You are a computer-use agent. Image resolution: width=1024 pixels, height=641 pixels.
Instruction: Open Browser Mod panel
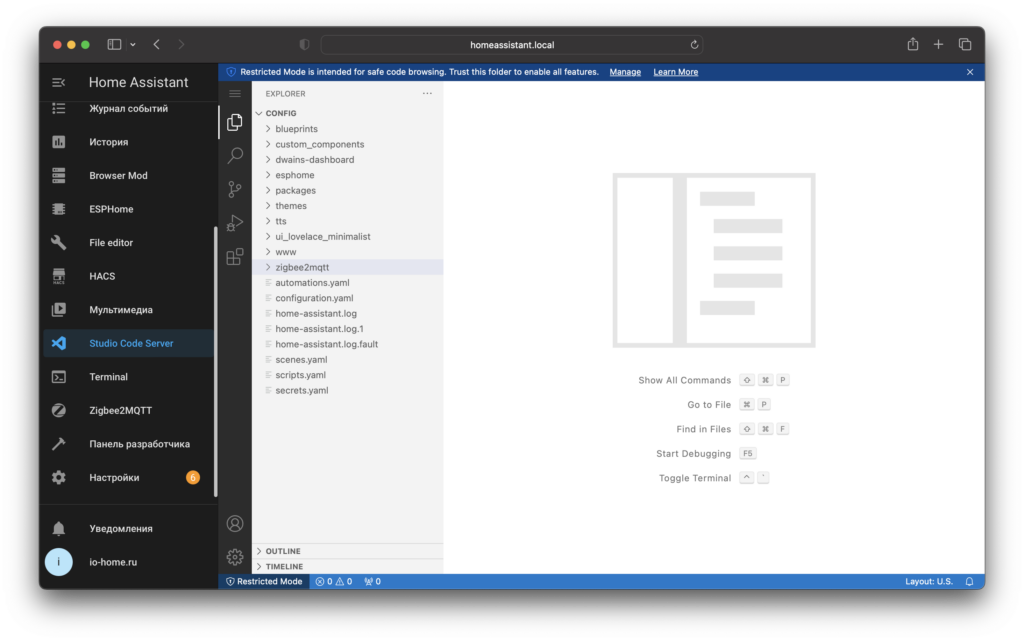(x=129, y=176)
